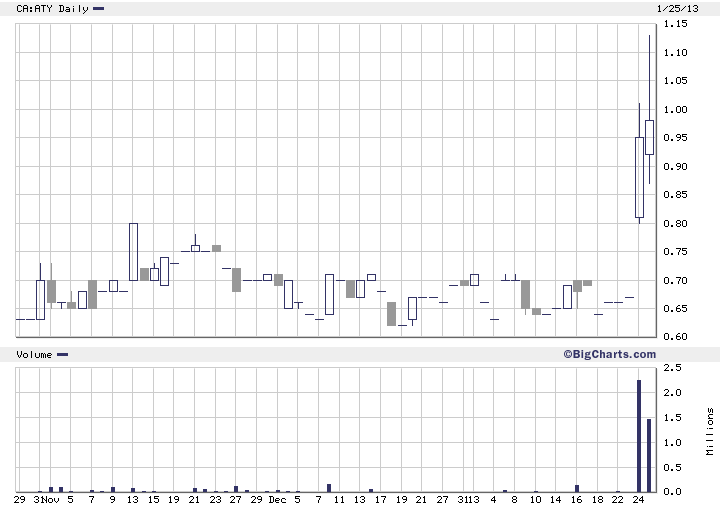Click the 1.10 price axis label
The image size is (720, 510).
coord(675,52)
